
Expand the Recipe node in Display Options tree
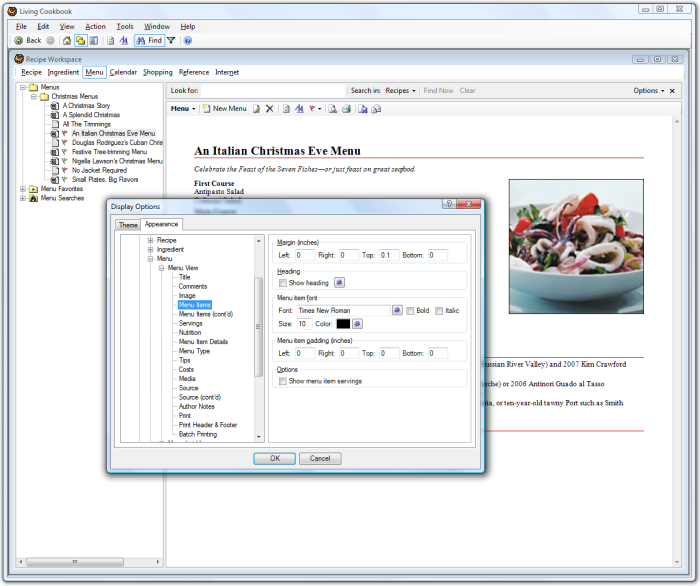click(x=150, y=240)
